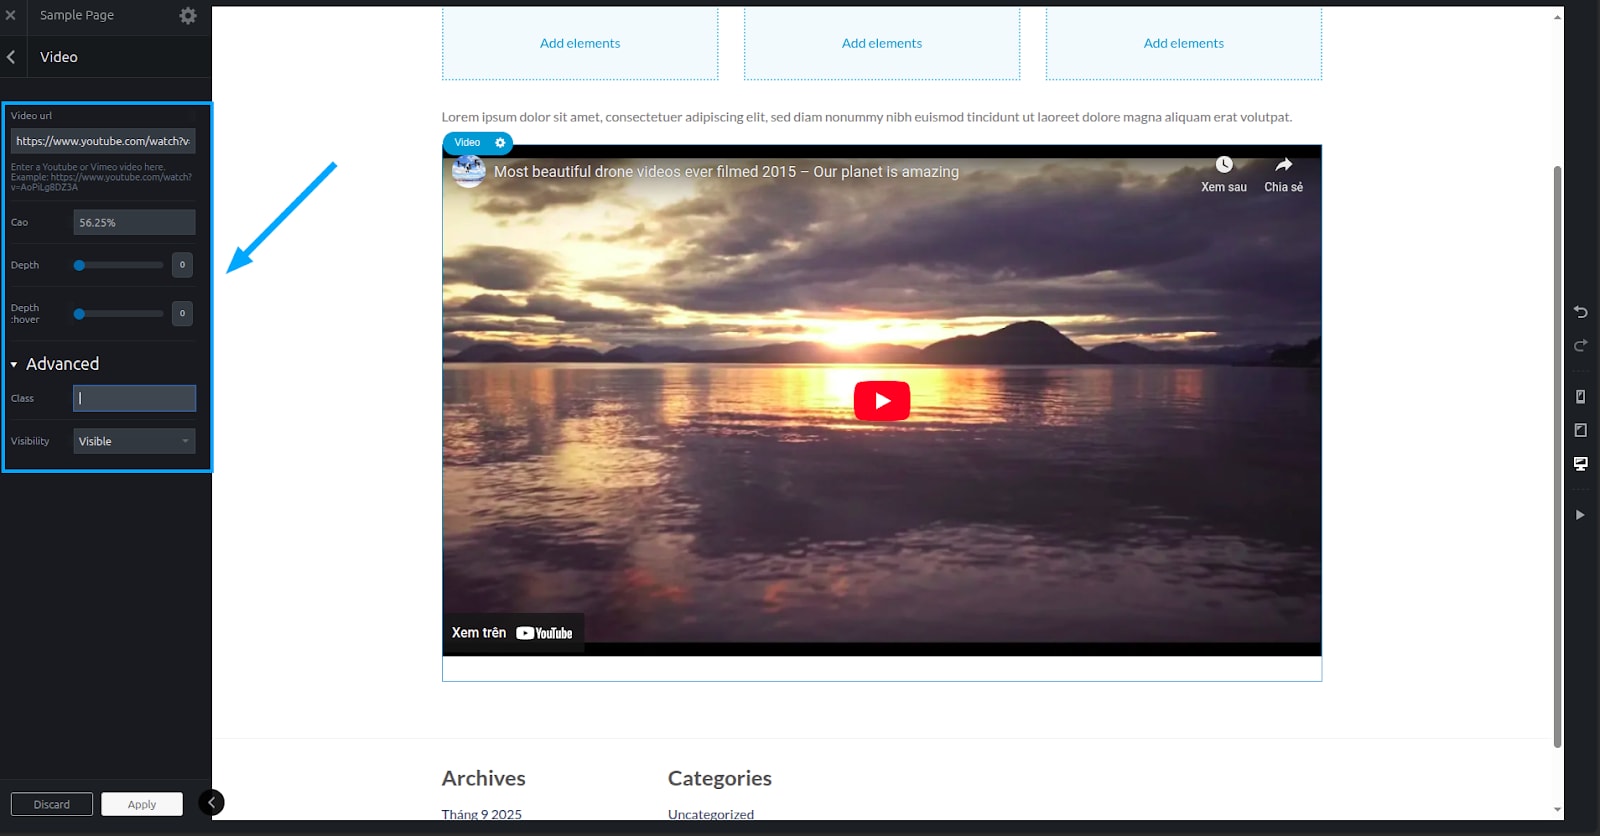Open page settings gear icon
The height and width of the screenshot is (836, 1600).
188,16
